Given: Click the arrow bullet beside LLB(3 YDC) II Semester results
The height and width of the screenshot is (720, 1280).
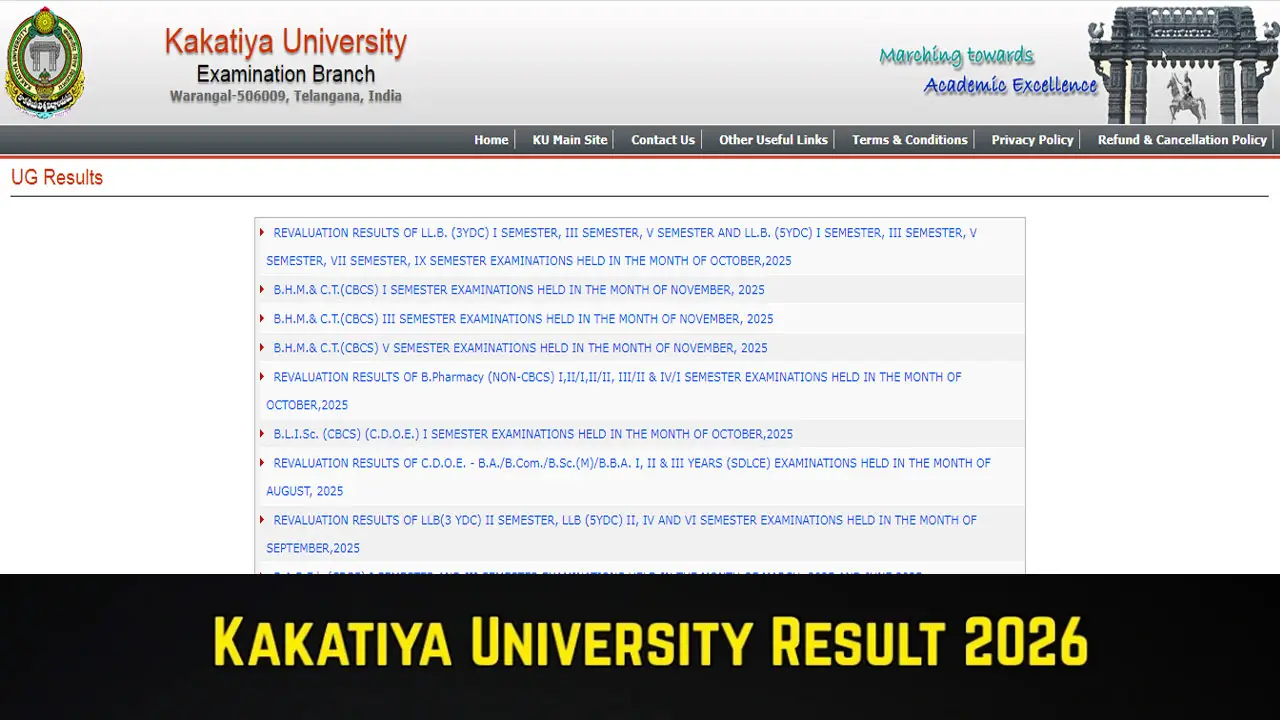Looking at the screenshot, I should (262, 520).
